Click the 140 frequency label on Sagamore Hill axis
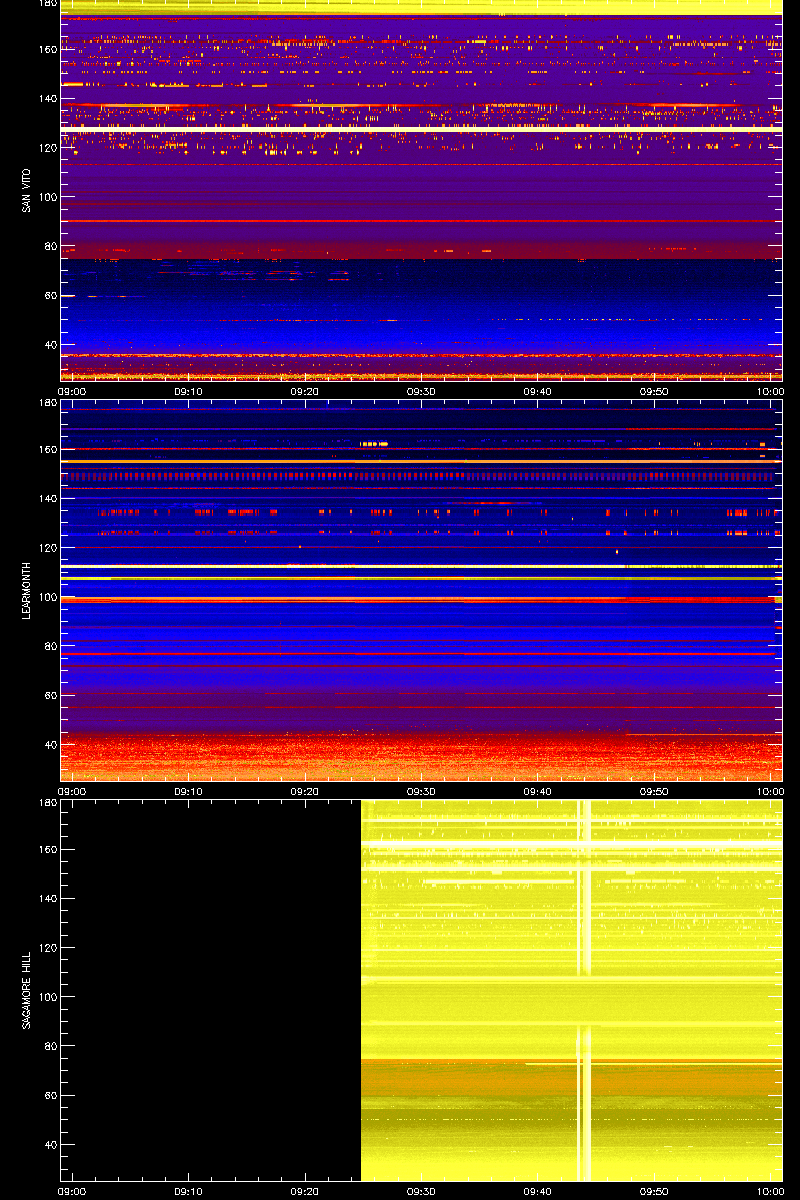800x1200 pixels. (x=47, y=899)
